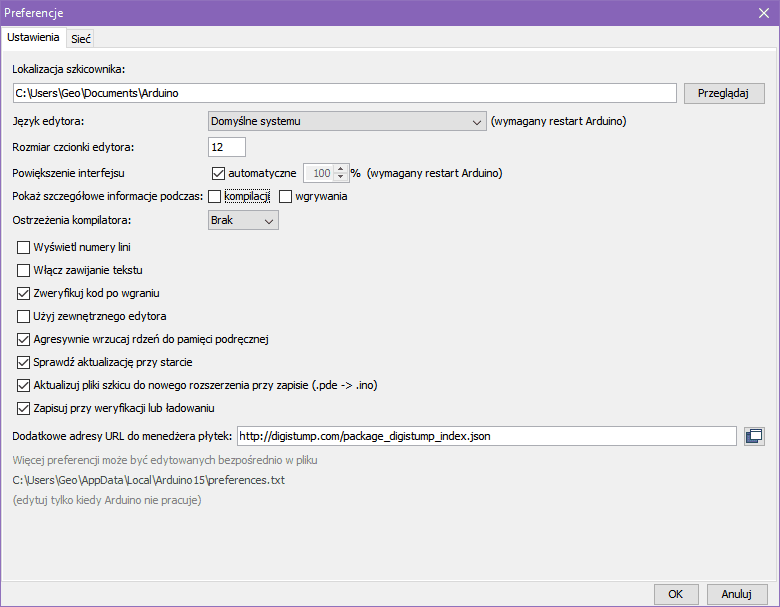Enable Użyj zewnętrznego edytora option
The image size is (780, 607).
pos(25,316)
